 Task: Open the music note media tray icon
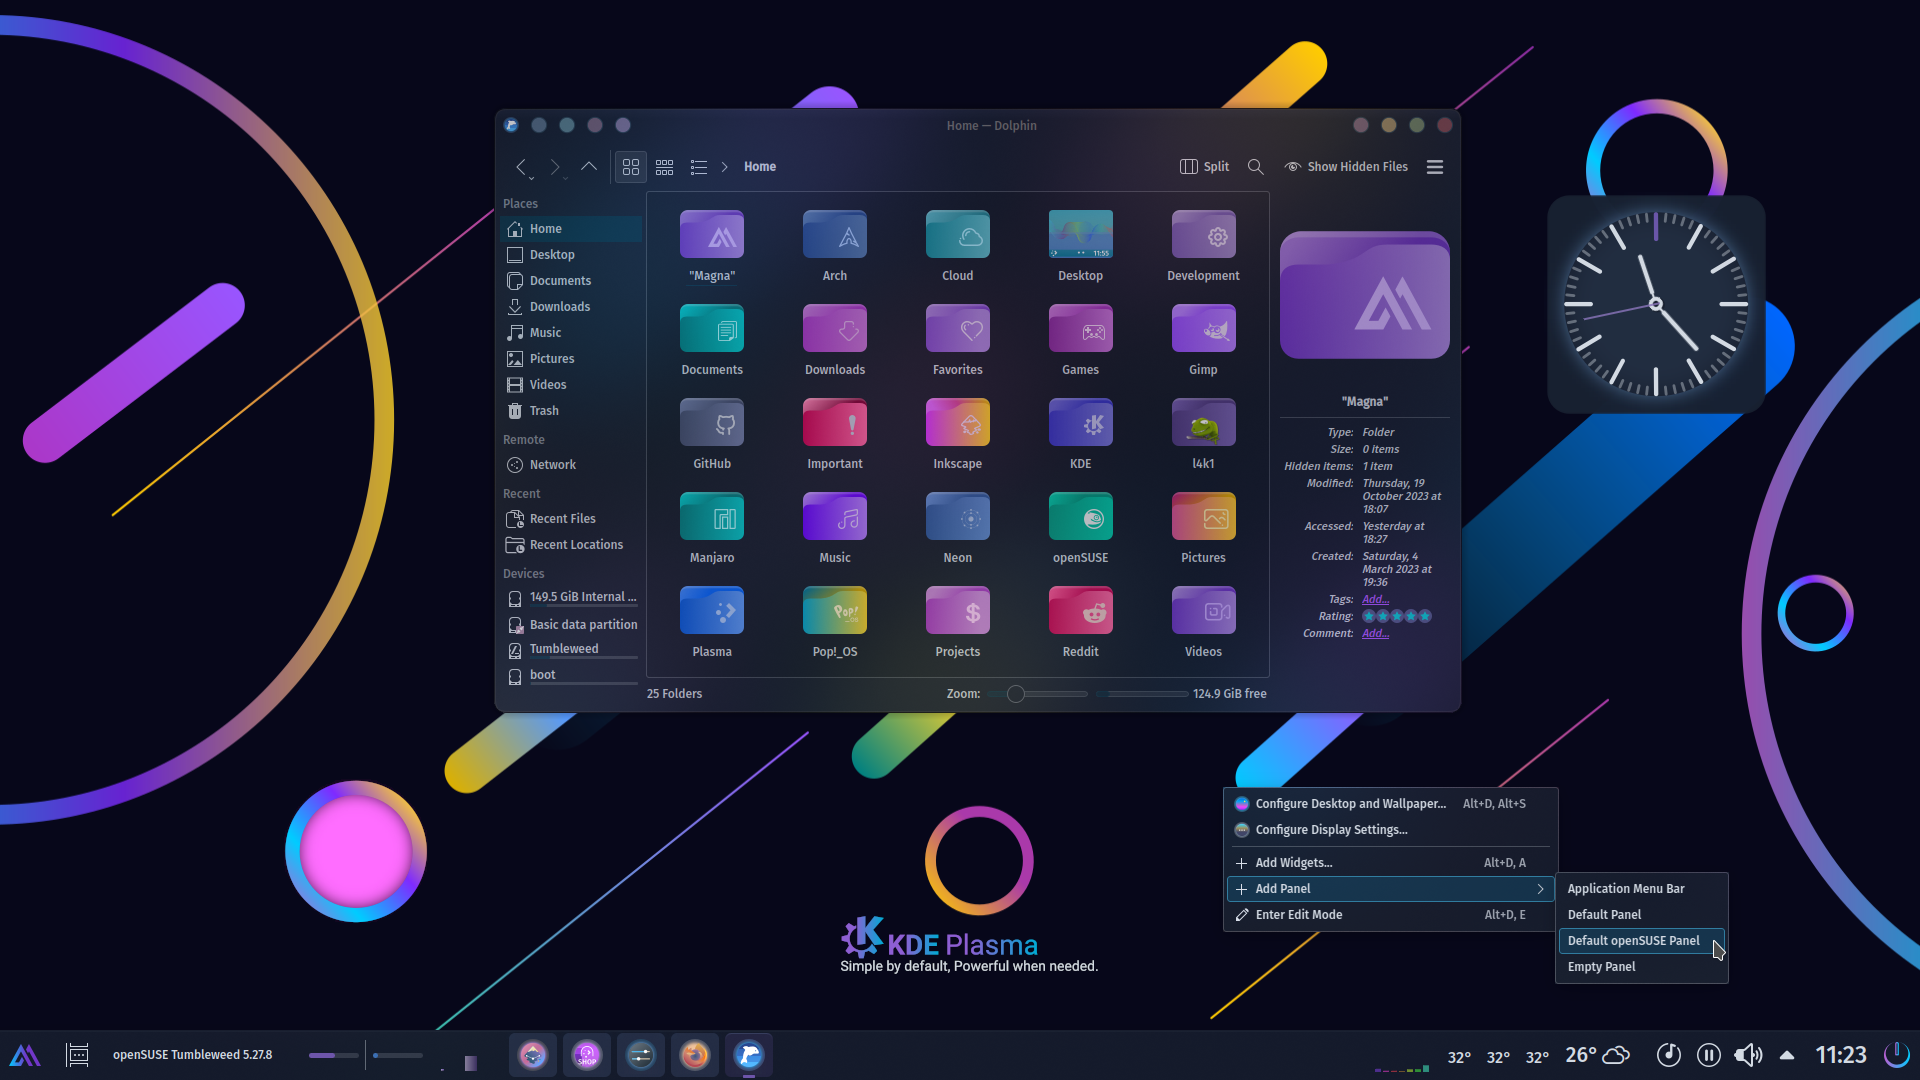[1668, 1055]
